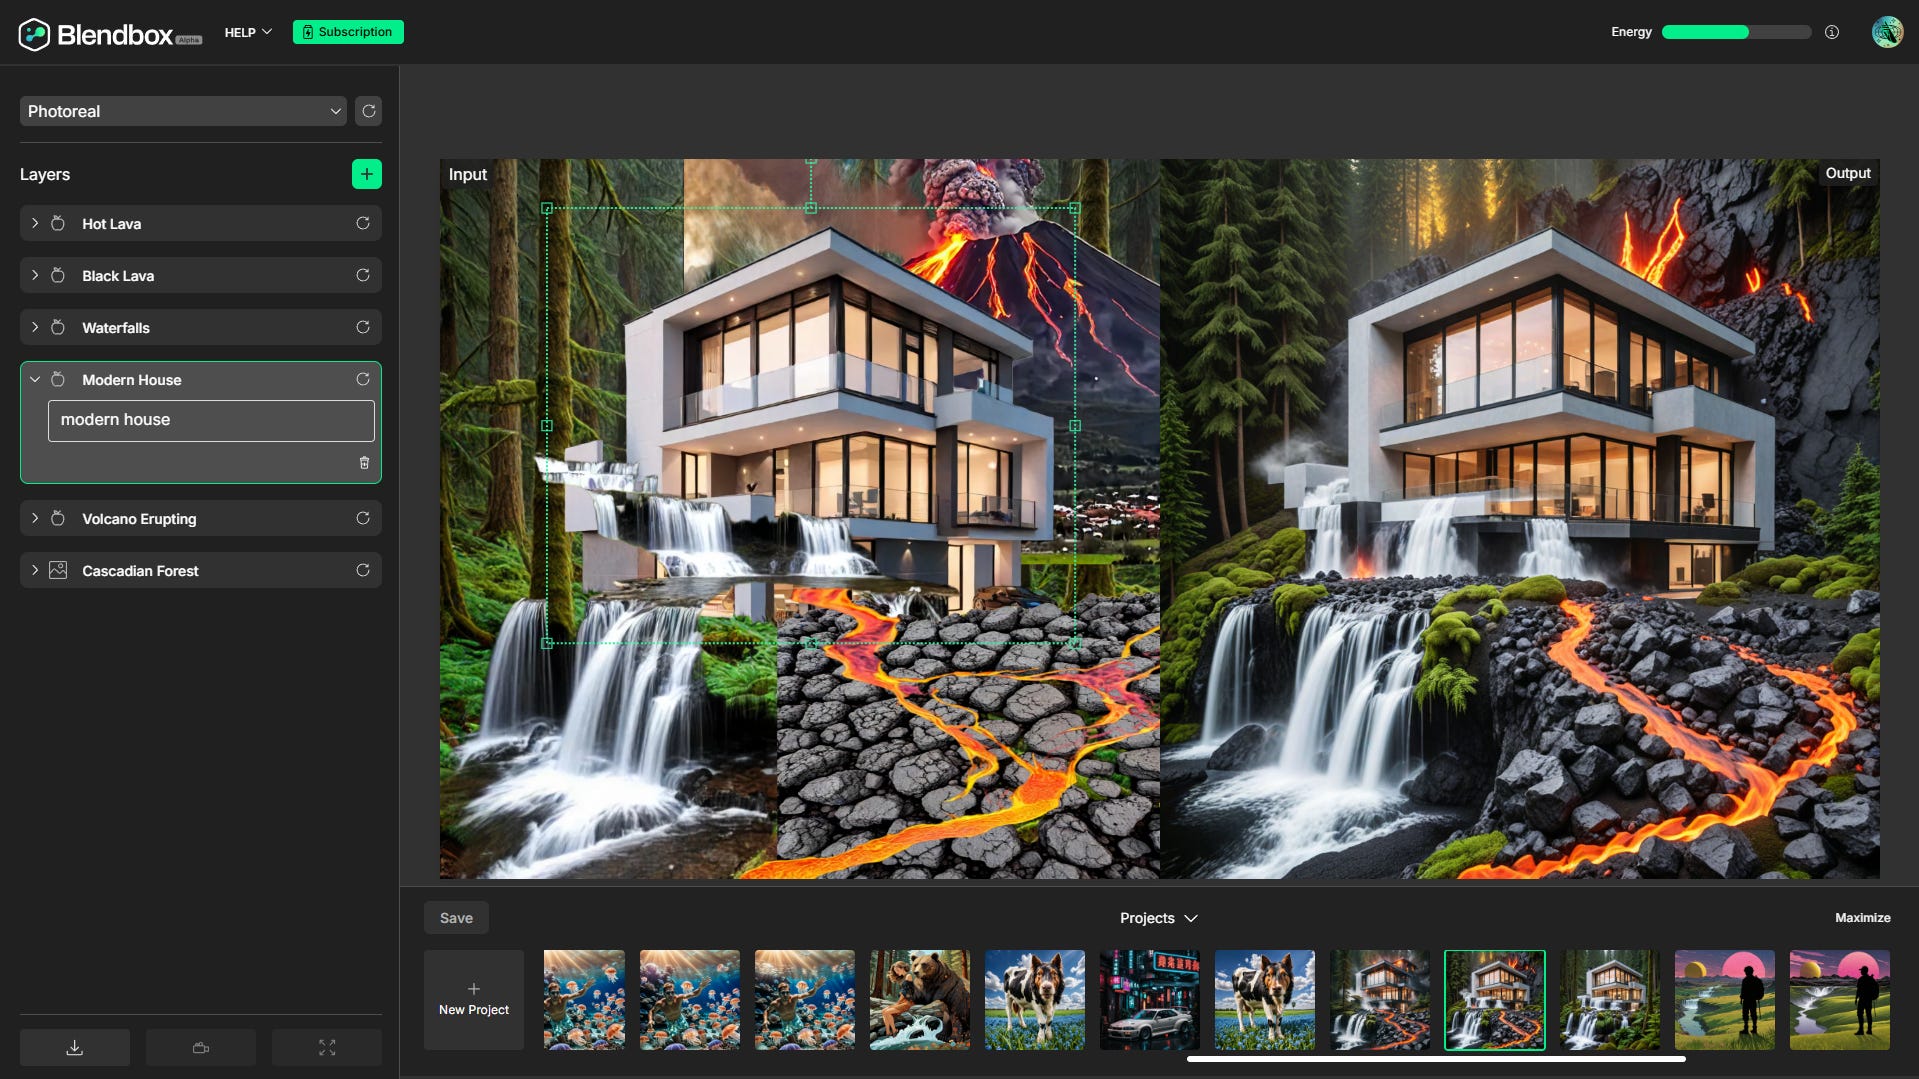Click the video camera icon button
The width and height of the screenshot is (1919, 1079).
coord(201,1047)
